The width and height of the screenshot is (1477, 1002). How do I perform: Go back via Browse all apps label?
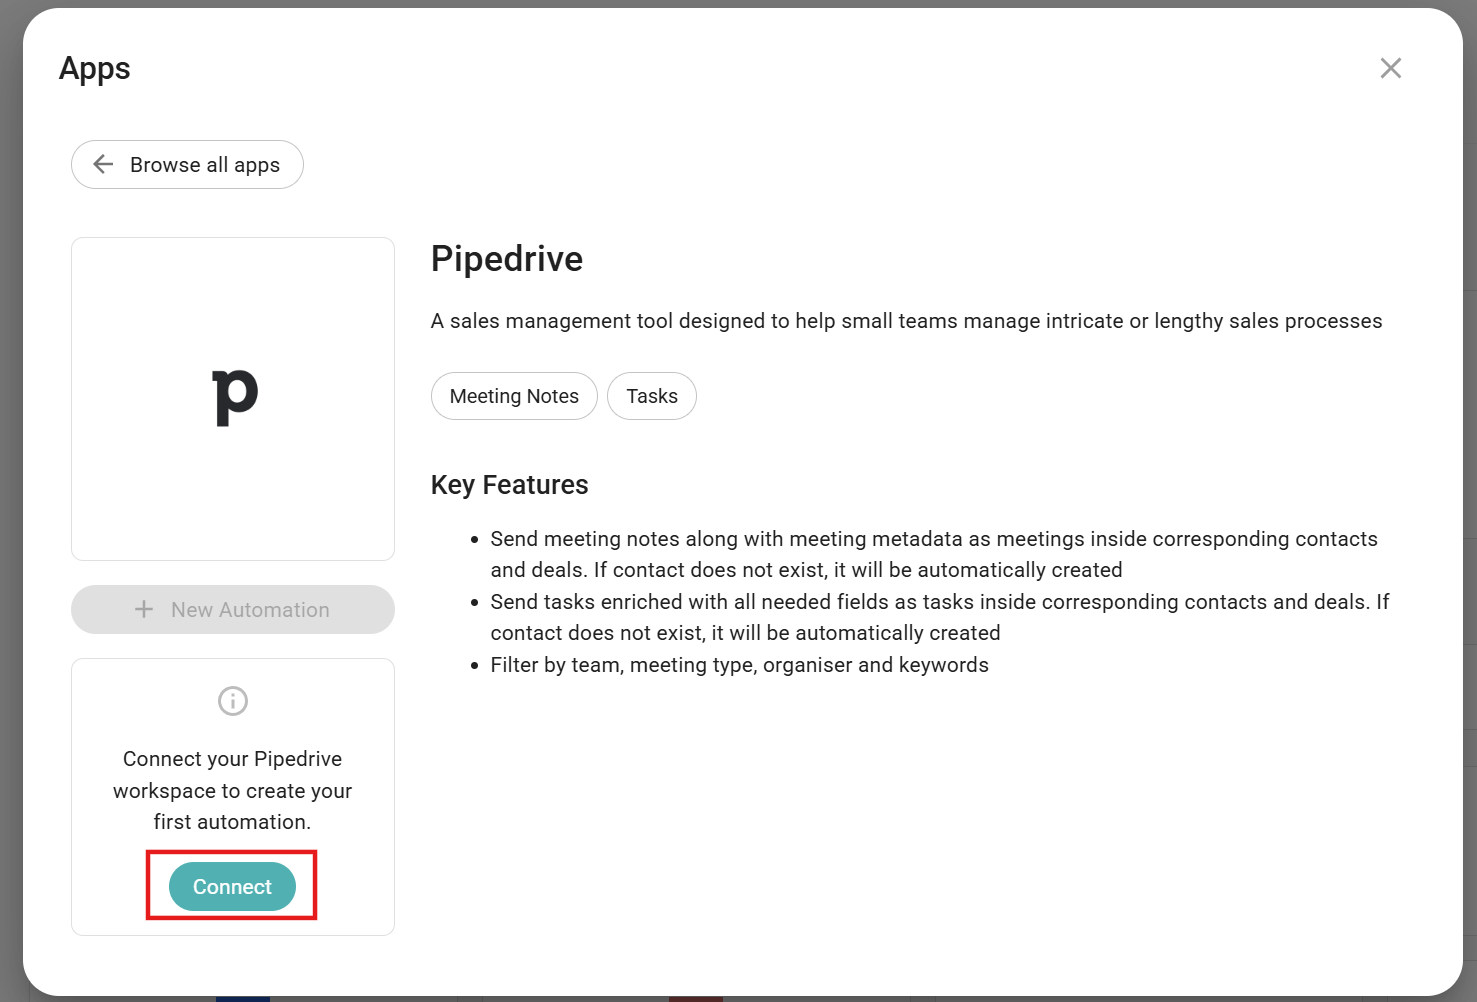(x=205, y=165)
